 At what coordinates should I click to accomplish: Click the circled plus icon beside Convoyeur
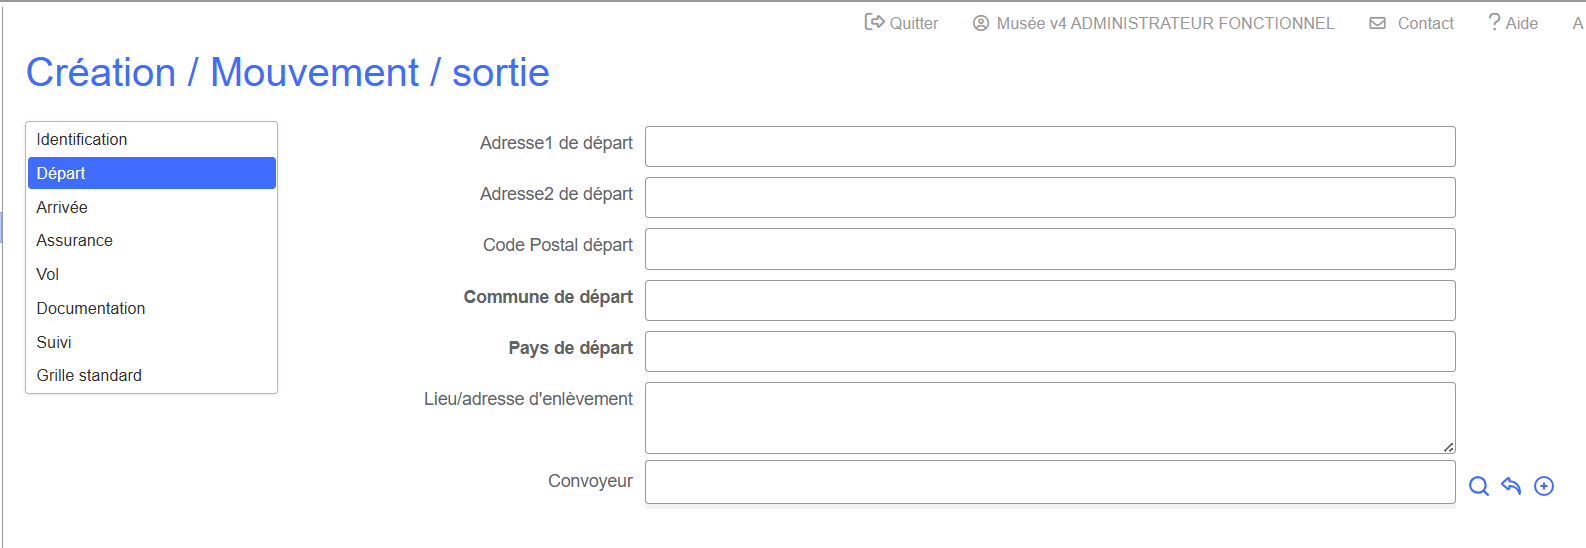point(1544,486)
